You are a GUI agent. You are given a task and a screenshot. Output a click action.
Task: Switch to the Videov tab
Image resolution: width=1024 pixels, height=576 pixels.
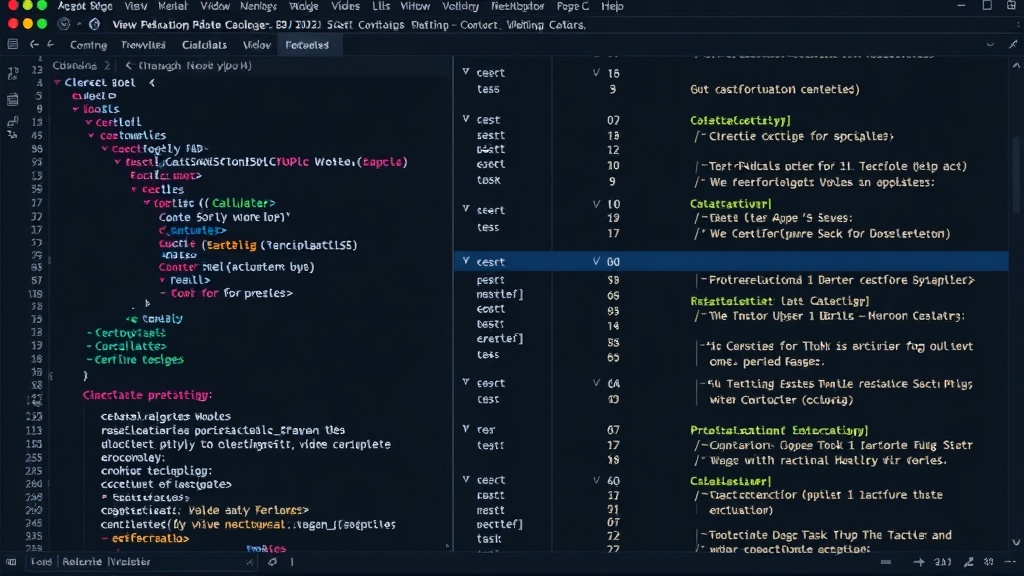[257, 45]
